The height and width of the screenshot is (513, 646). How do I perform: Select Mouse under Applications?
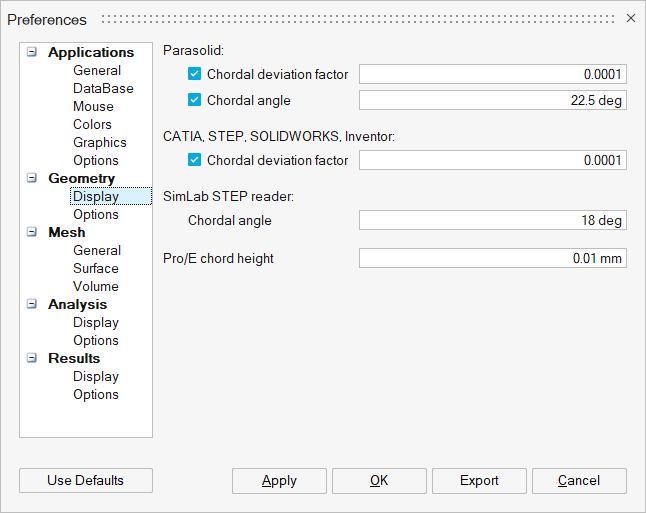93,107
